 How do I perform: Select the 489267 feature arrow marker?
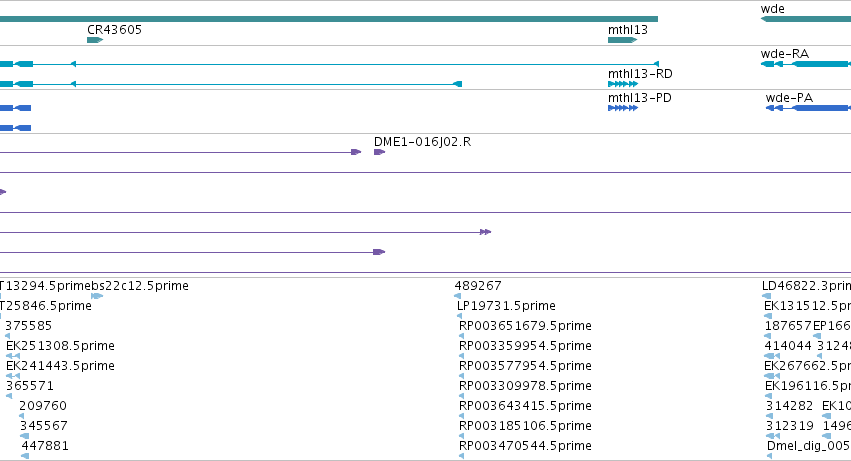point(458,296)
